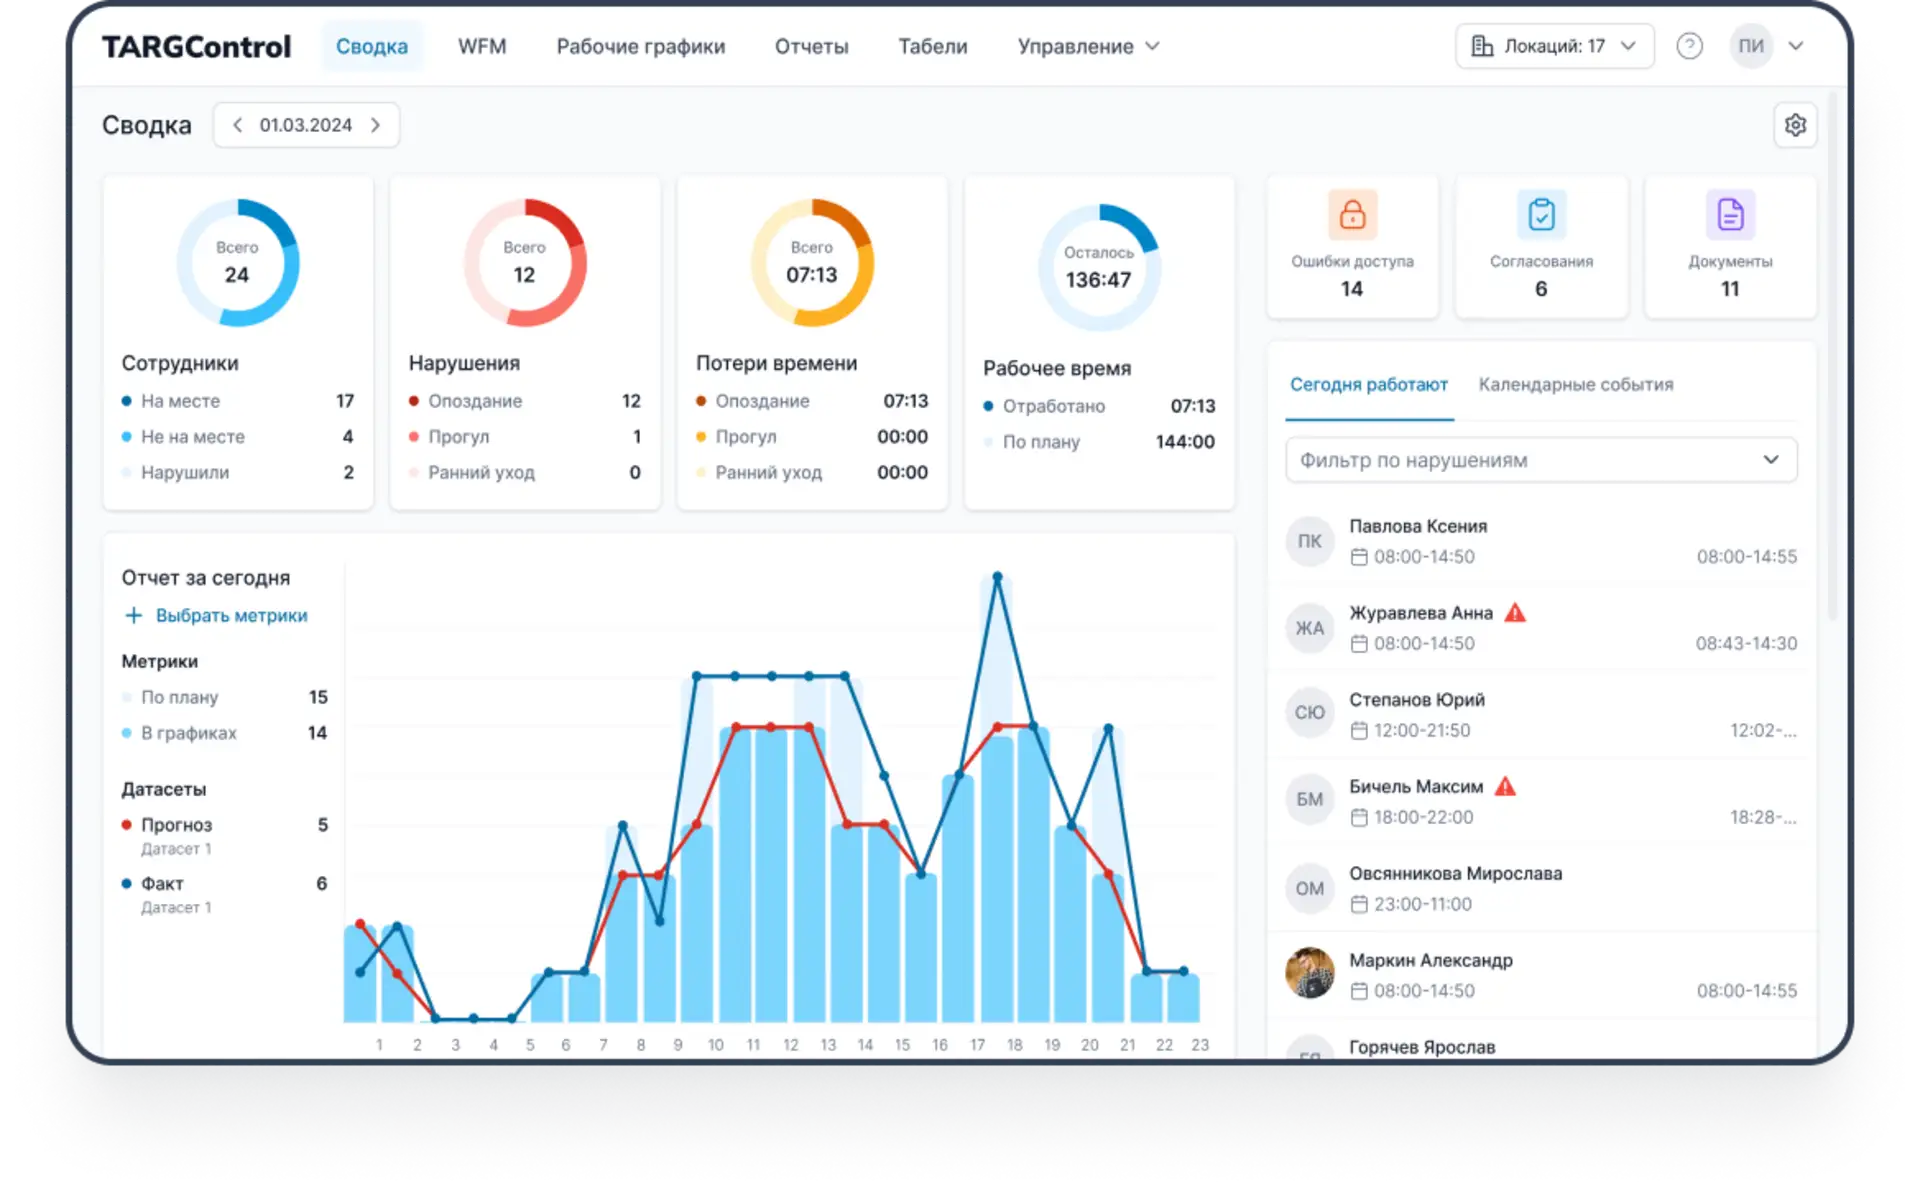Go to the next date with right arrow

[x=376, y=124]
